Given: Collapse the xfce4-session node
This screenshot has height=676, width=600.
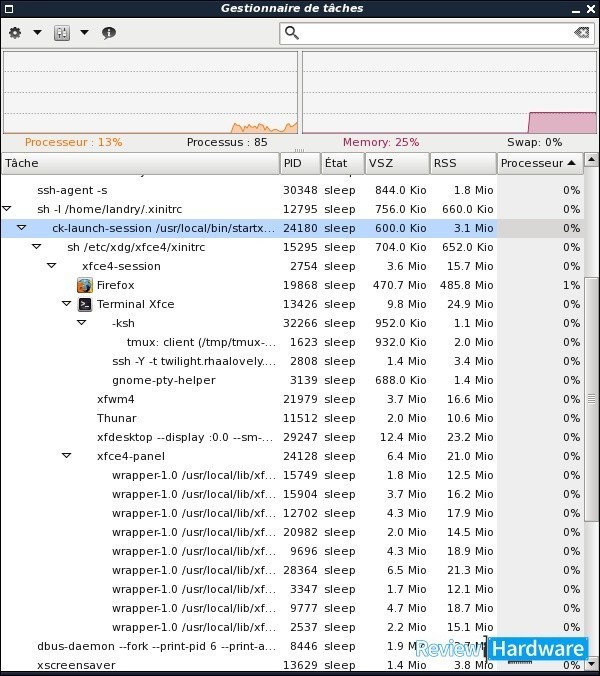Looking at the screenshot, I should (x=52, y=266).
